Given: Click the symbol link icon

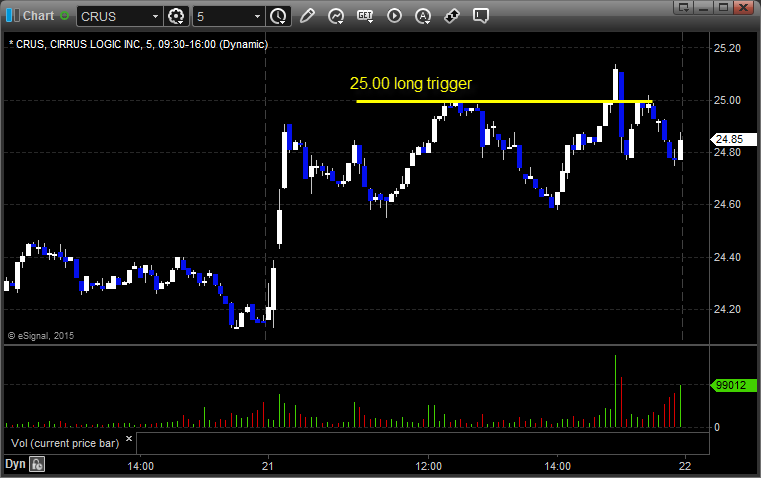Looking at the screenshot, I should [452, 16].
